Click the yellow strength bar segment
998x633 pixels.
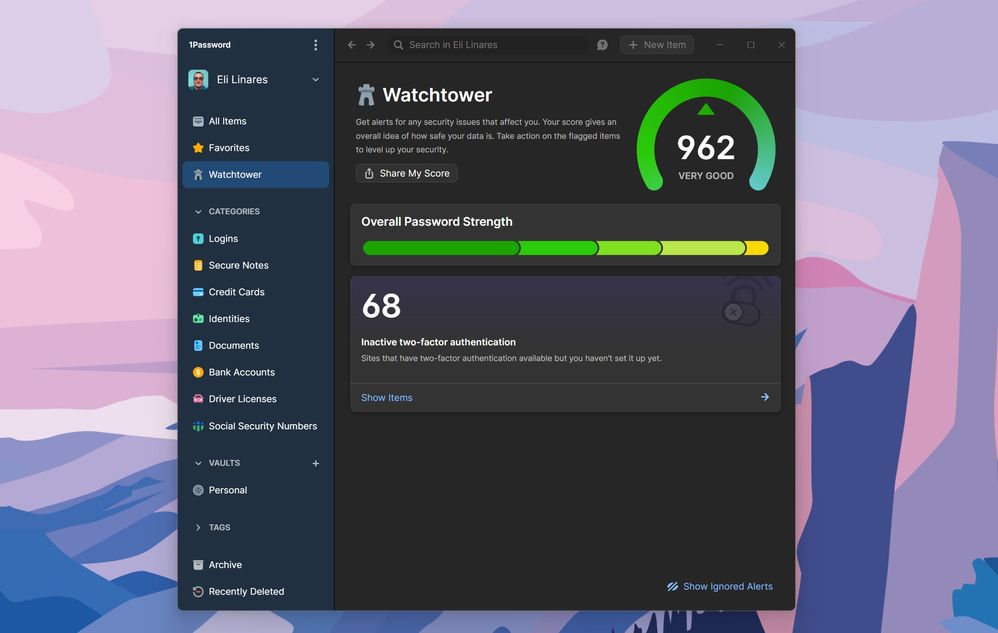coord(757,248)
